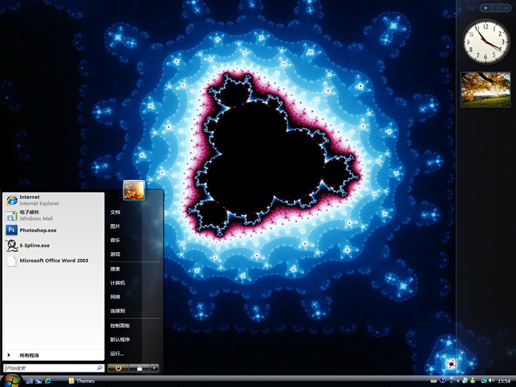Click the lock button in Start menu

139,368
